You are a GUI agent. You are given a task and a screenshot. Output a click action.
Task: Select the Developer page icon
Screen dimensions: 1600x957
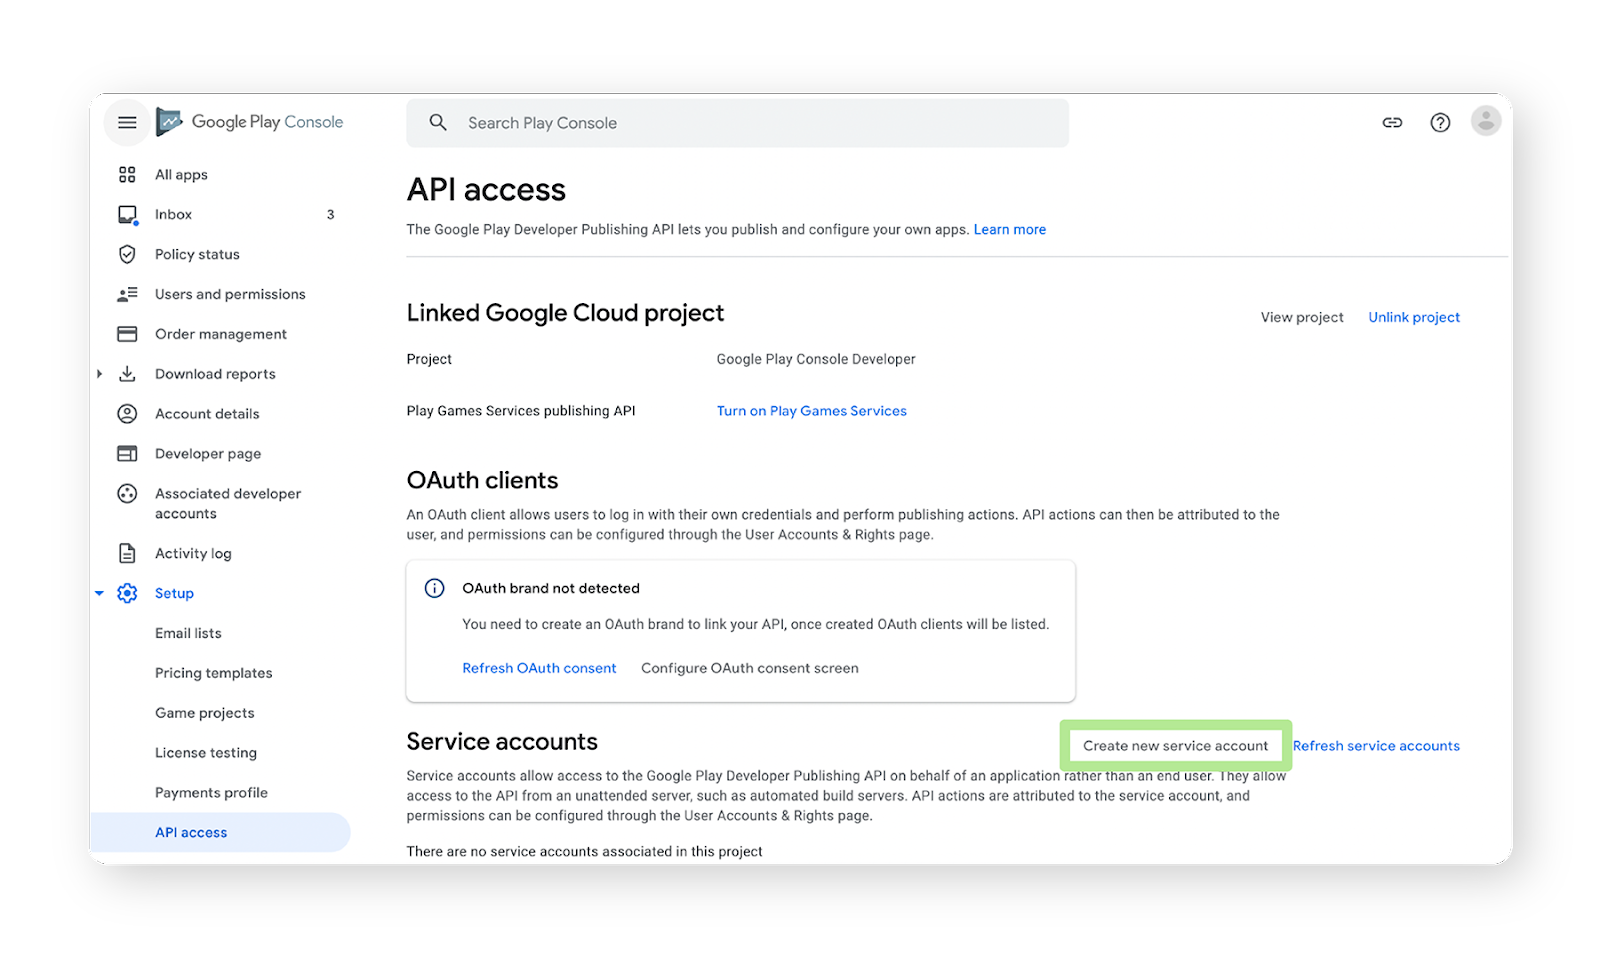[127, 453]
